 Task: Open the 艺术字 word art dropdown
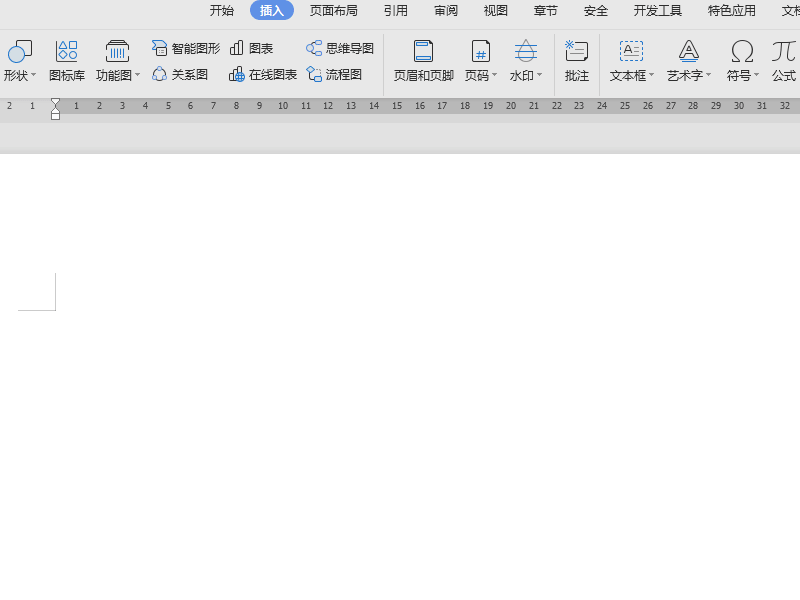click(689, 75)
